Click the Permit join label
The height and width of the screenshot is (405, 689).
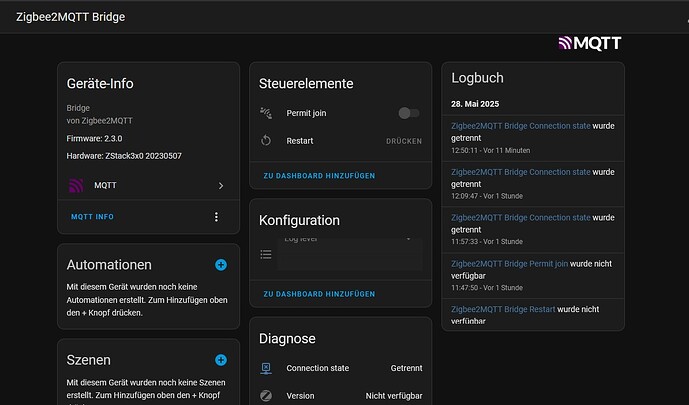click(x=306, y=113)
